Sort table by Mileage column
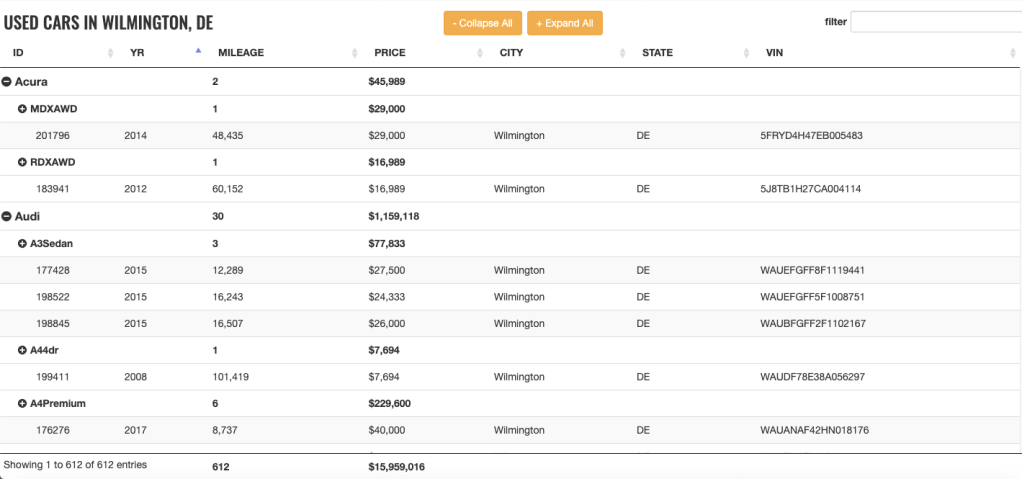This screenshot has height=479, width=1022. 241,53
